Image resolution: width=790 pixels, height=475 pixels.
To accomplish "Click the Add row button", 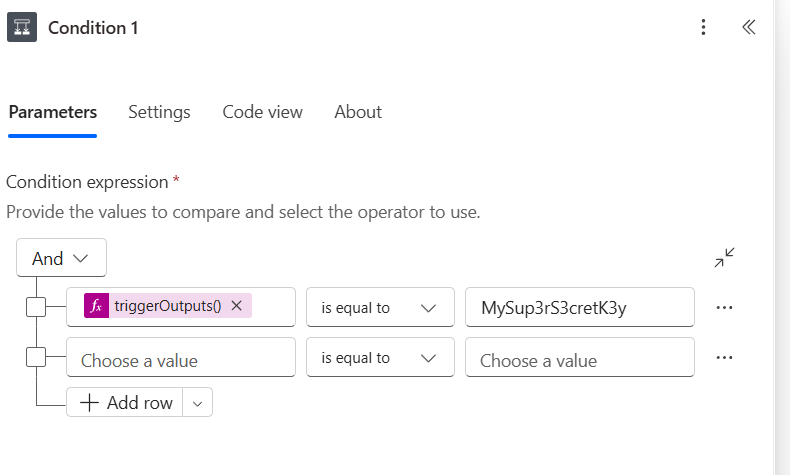I will pyautogui.click(x=127, y=403).
